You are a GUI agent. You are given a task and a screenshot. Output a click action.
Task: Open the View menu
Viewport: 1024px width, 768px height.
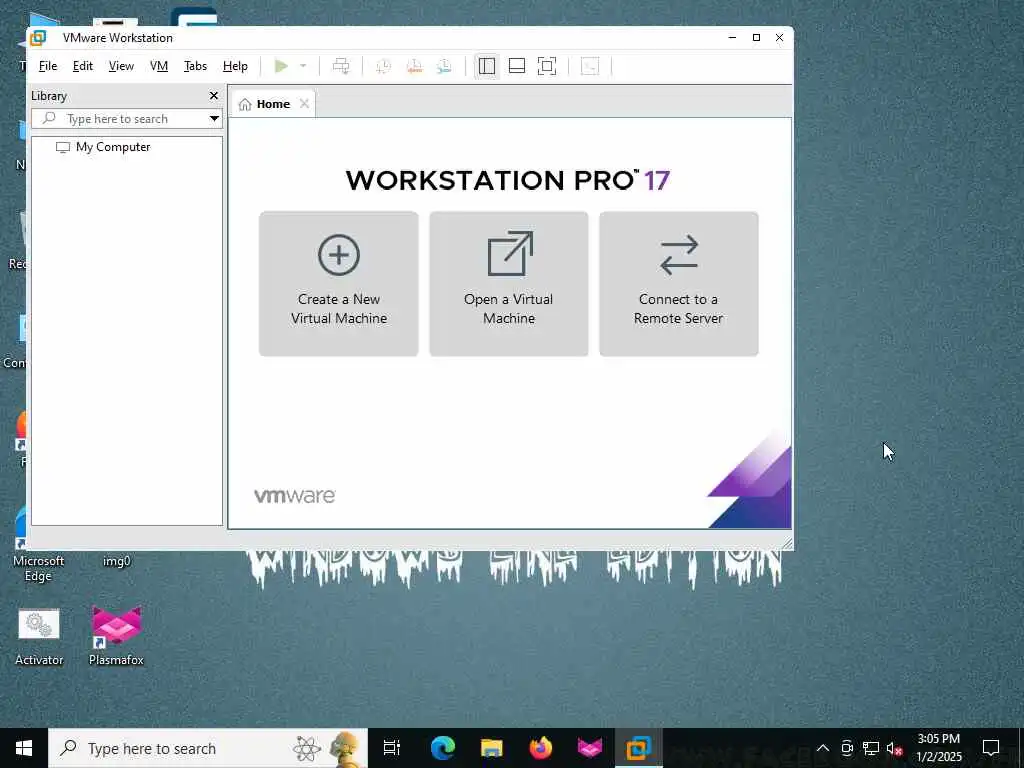(x=121, y=66)
